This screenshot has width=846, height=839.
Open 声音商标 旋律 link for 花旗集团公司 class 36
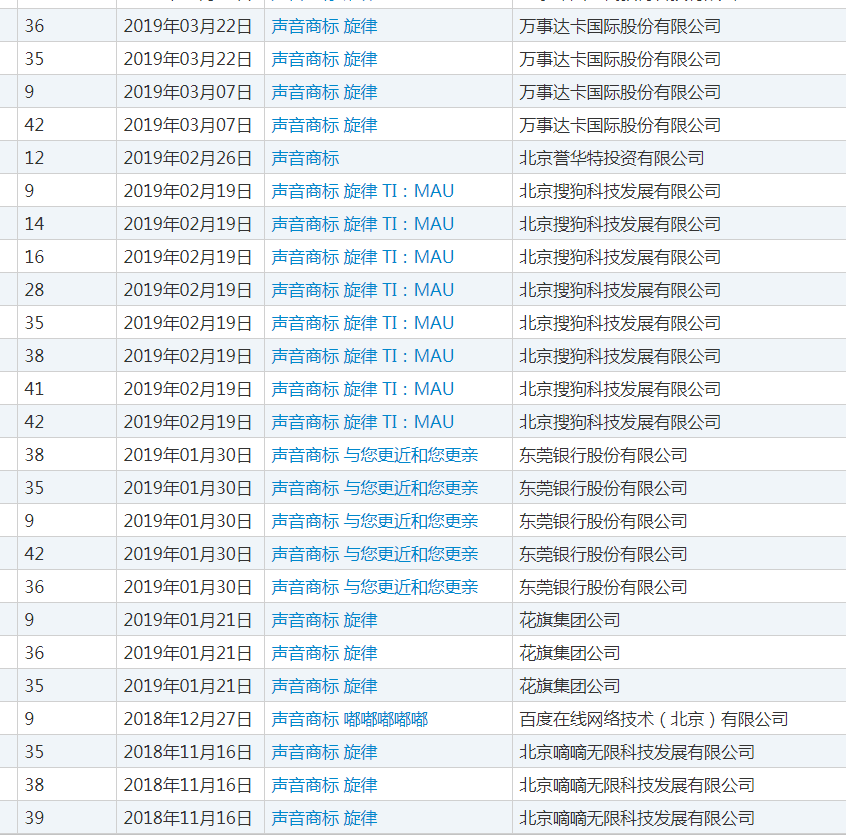[x=324, y=653]
